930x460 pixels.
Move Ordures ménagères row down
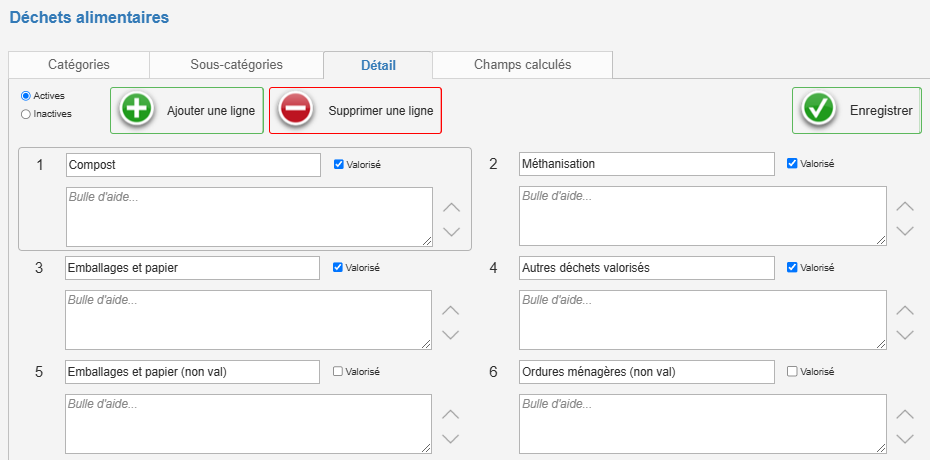point(904,439)
